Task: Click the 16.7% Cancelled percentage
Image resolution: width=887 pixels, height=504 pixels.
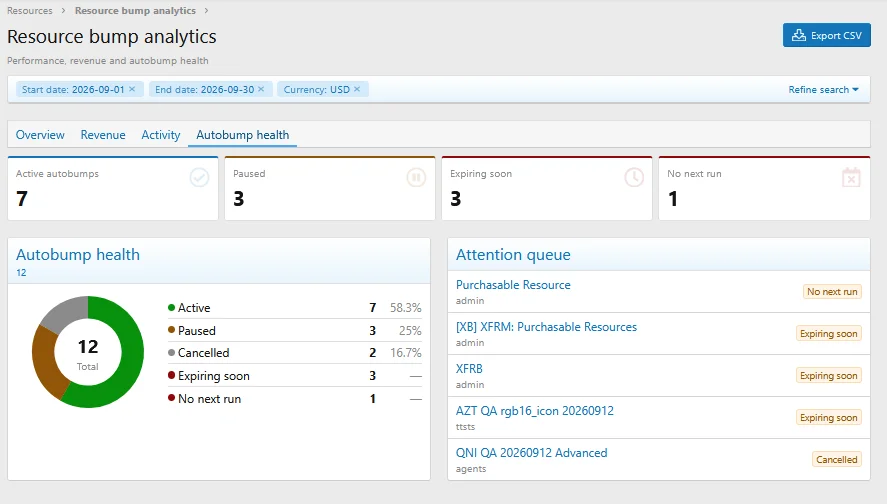Action: click(x=406, y=353)
